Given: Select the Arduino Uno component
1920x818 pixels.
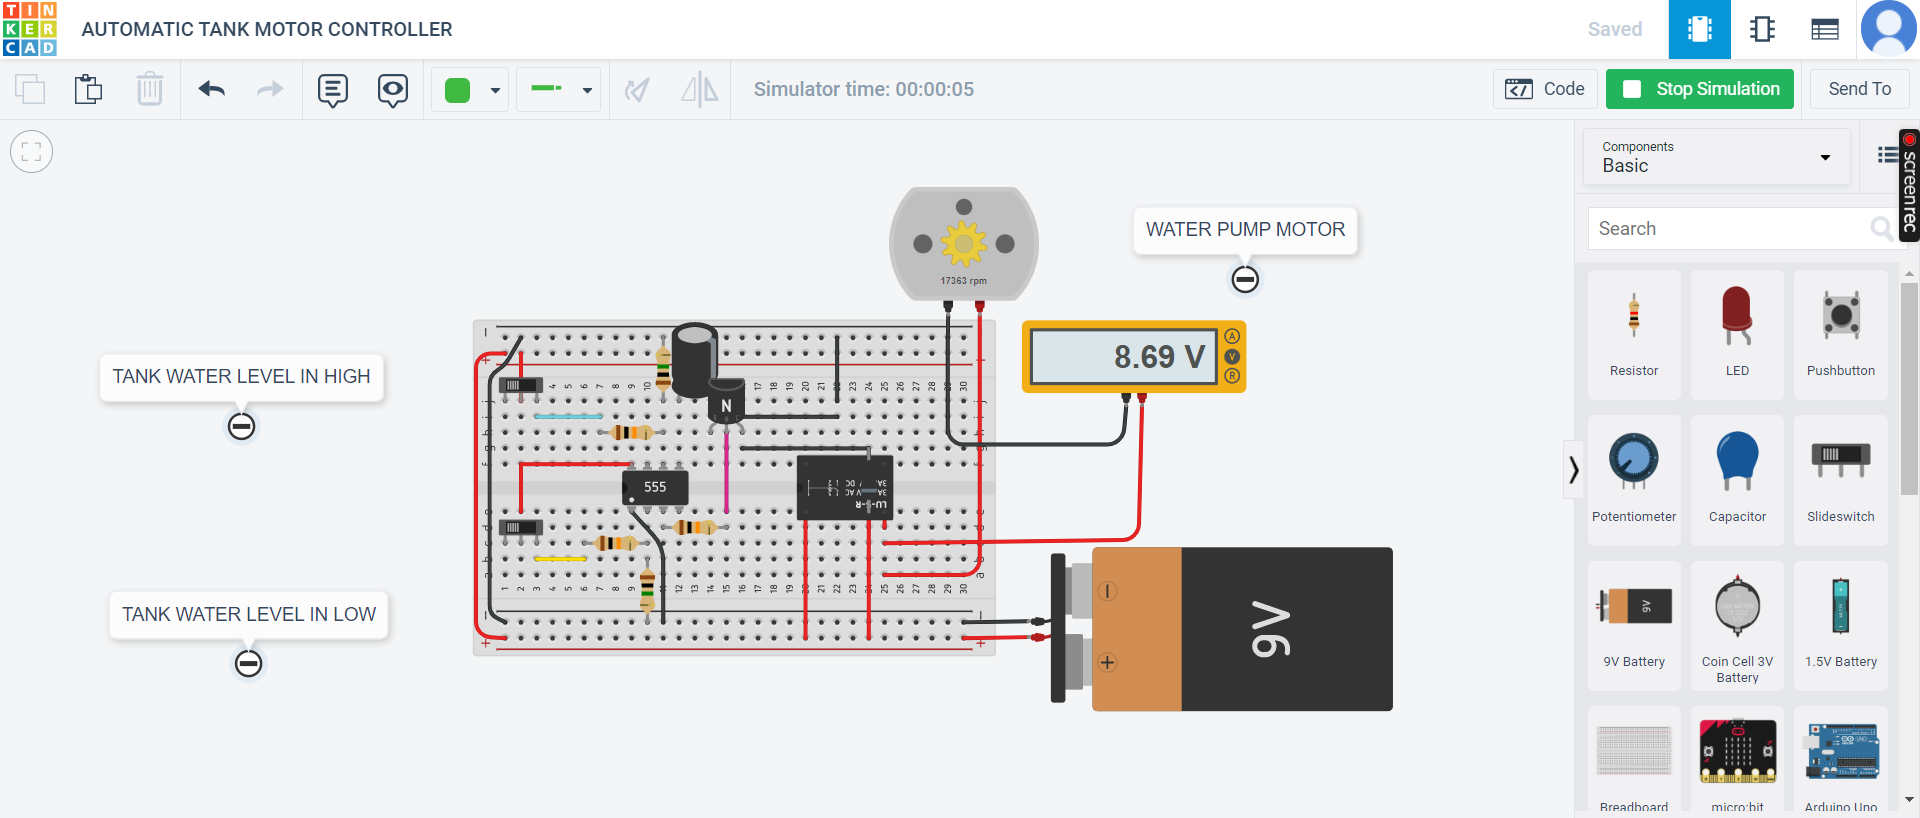Looking at the screenshot, I should click(1841, 760).
